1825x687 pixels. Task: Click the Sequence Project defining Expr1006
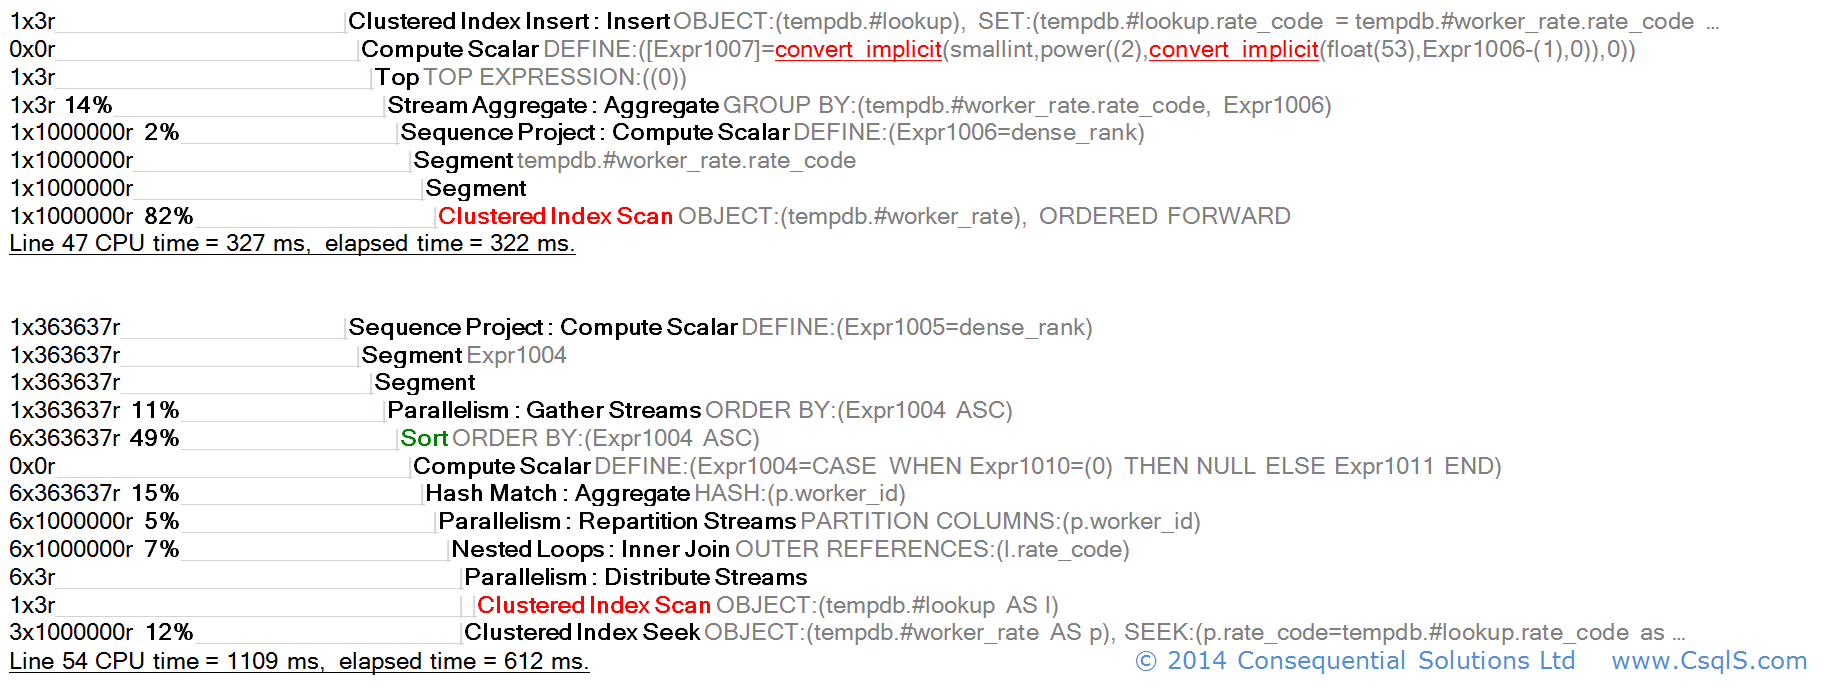tap(594, 132)
